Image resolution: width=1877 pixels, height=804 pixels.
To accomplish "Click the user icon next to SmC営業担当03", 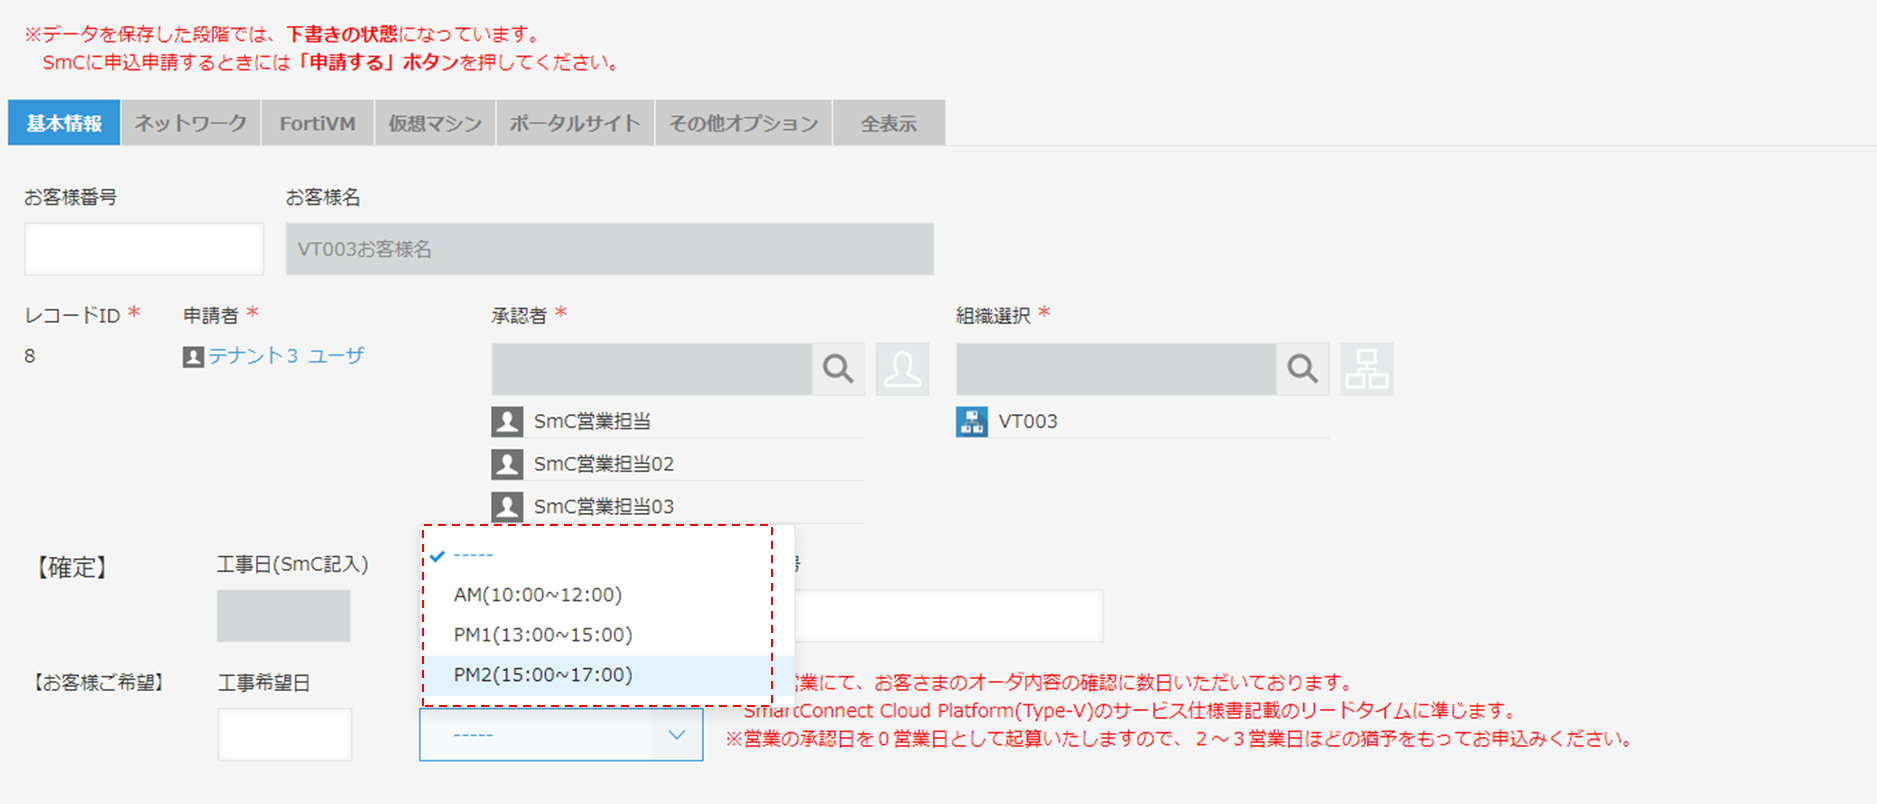I will click(507, 507).
